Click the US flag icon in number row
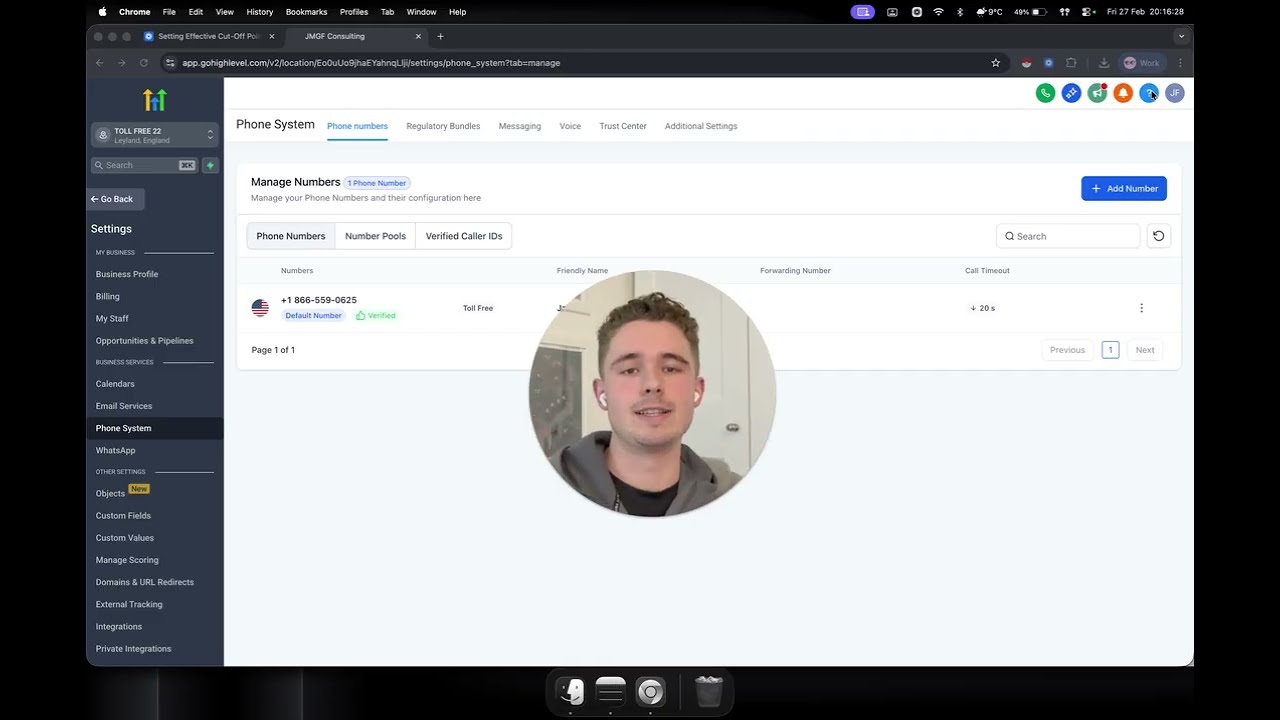This screenshot has width=1280, height=720. pos(260,308)
